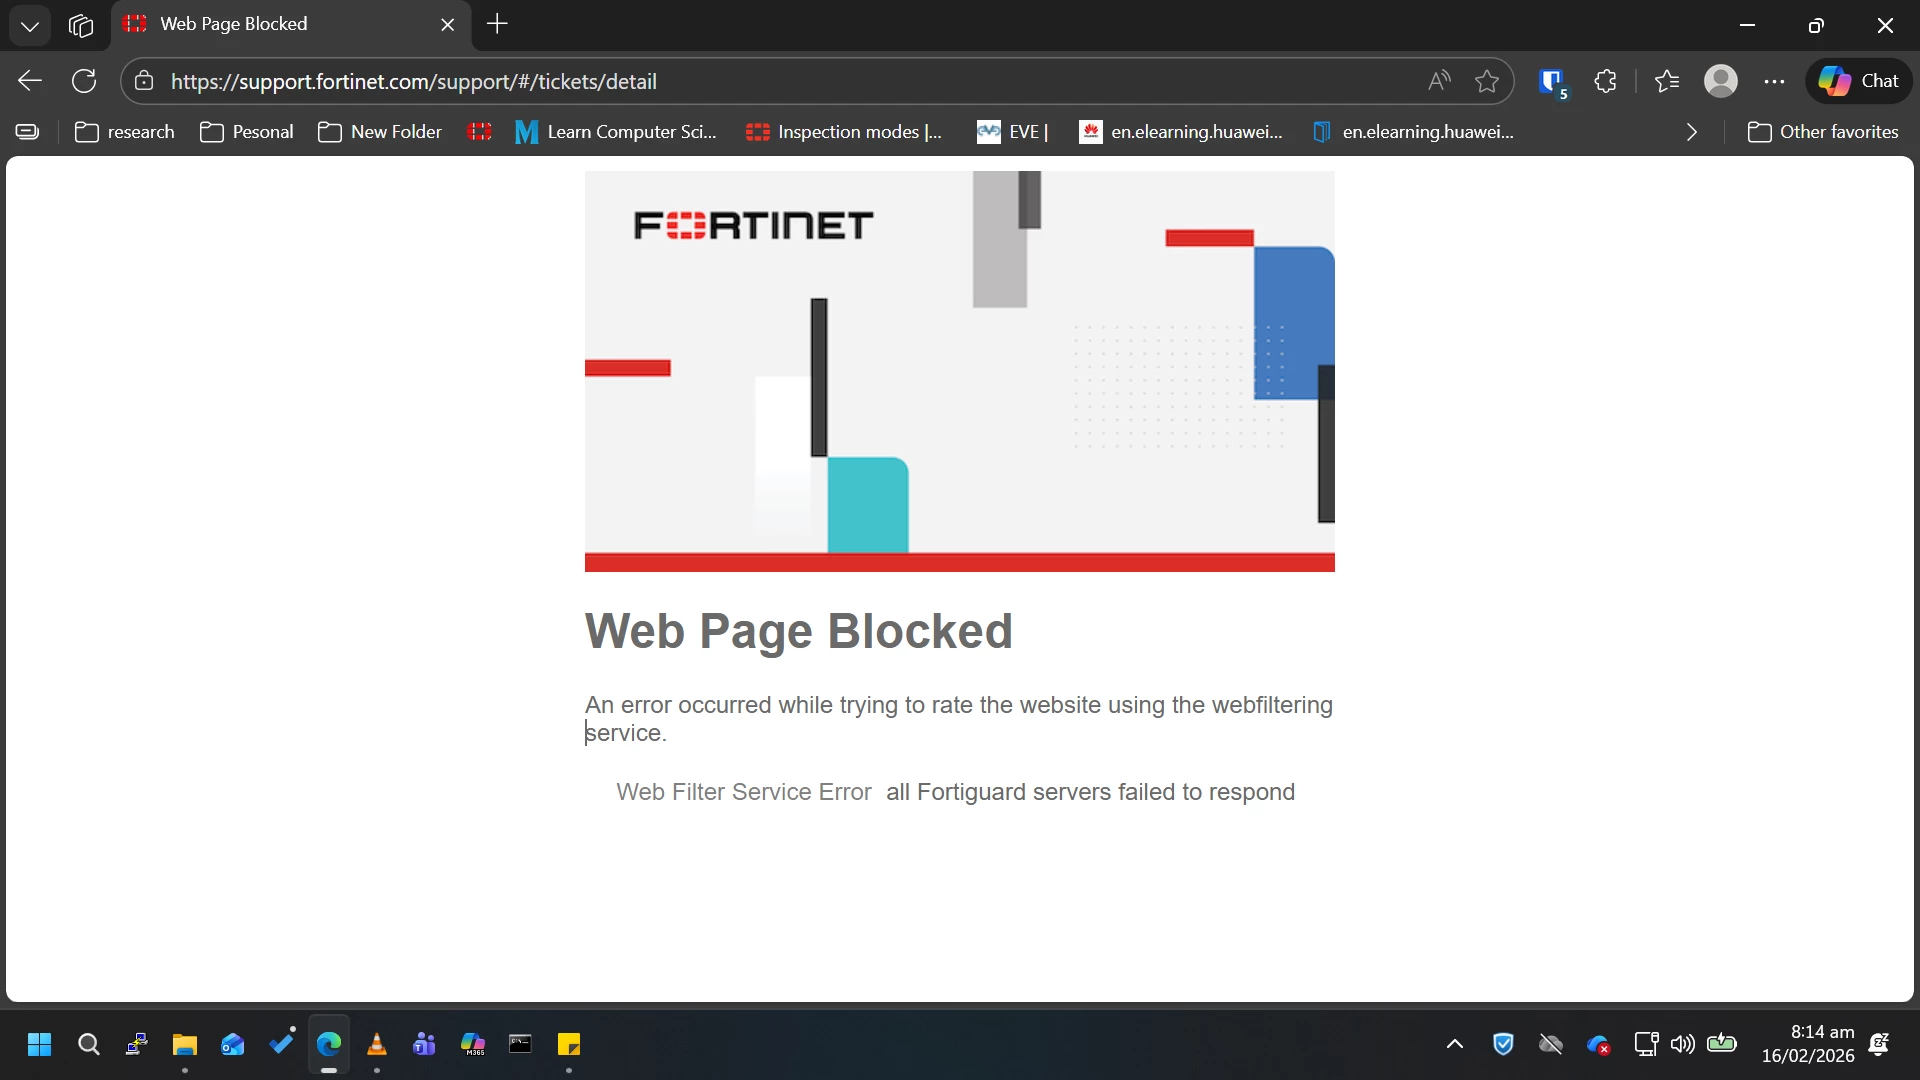The height and width of the screenshot is (1080, 1920).
Task: Open Copilot Chat button
Action: pyautogui.click(x=1859, y=81)
